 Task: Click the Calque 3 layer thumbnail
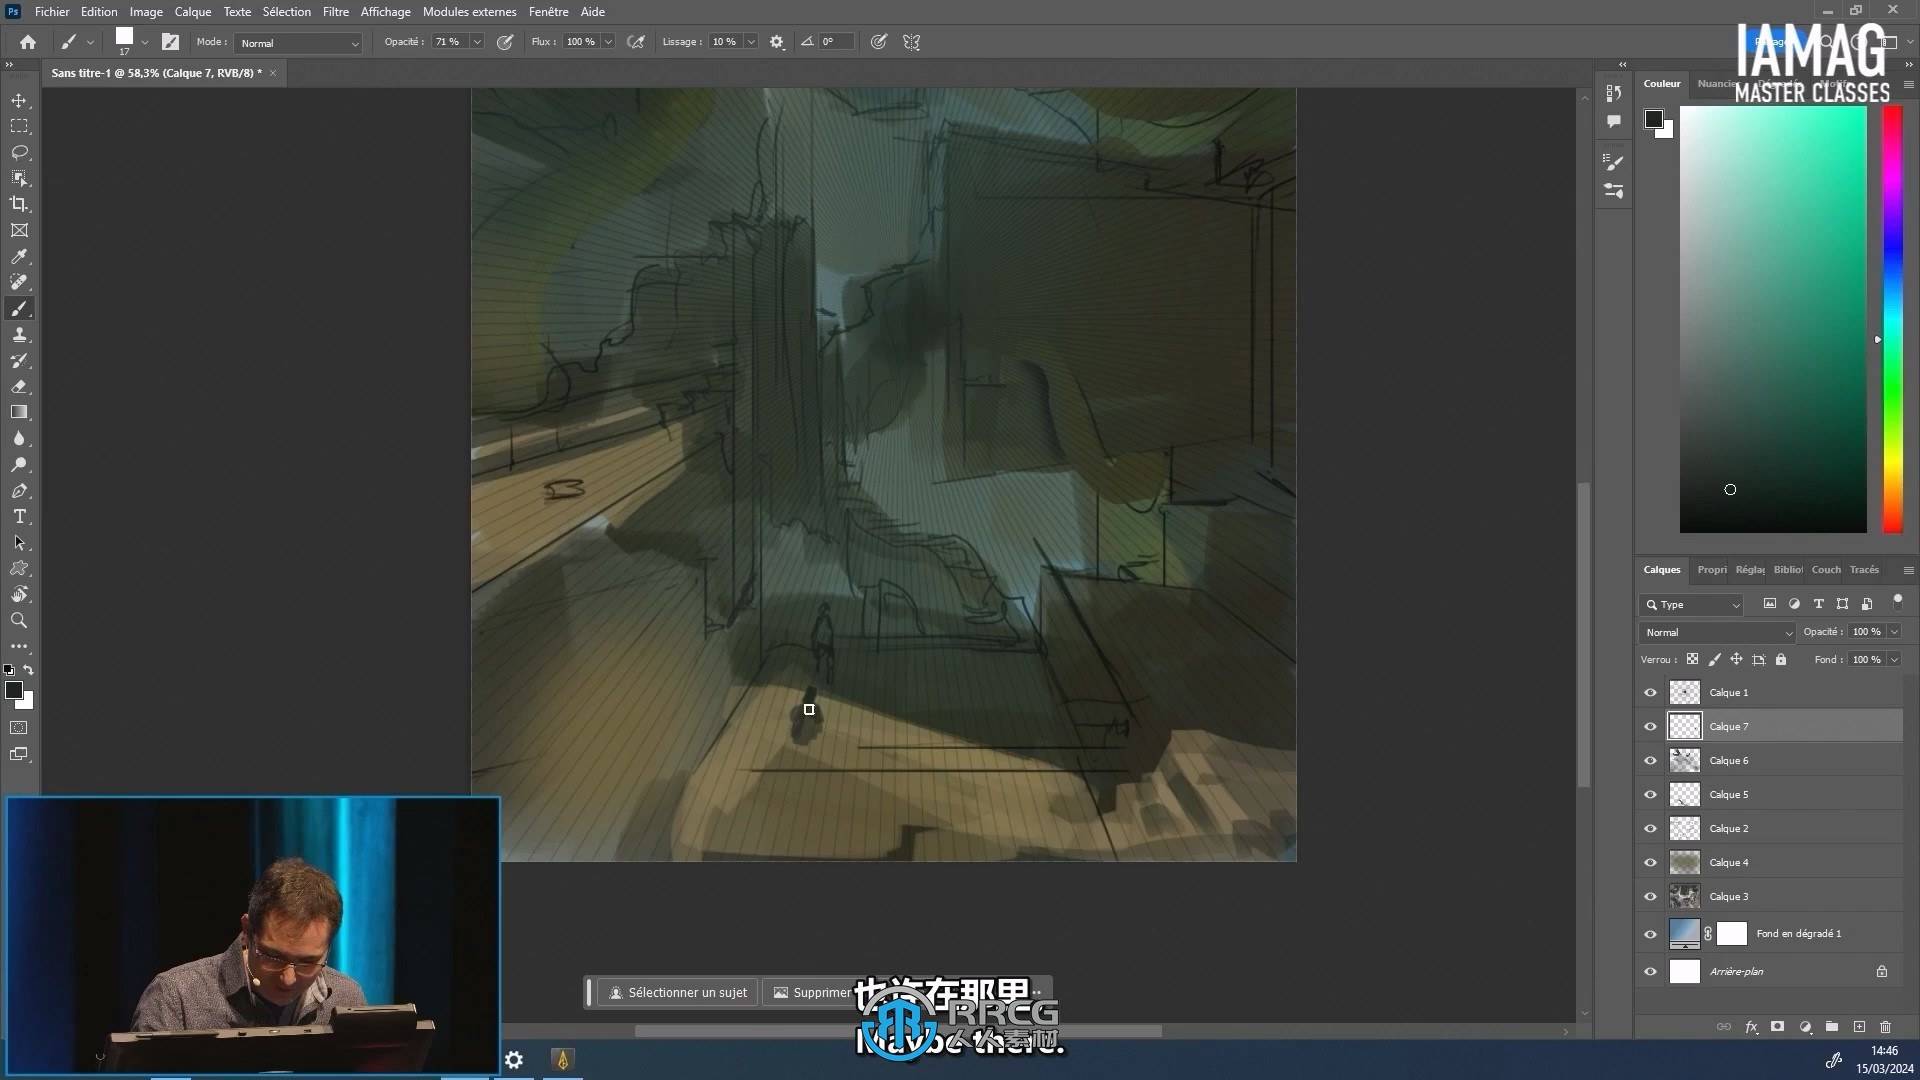click(x=1685, y=897)
